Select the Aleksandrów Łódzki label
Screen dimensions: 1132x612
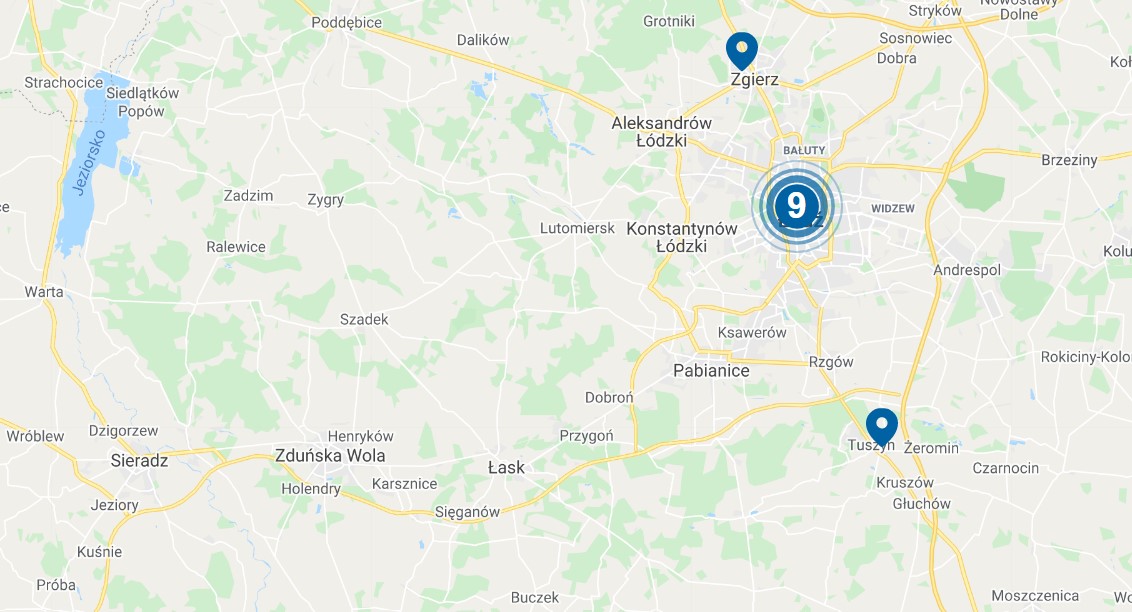tap(661, 132)
